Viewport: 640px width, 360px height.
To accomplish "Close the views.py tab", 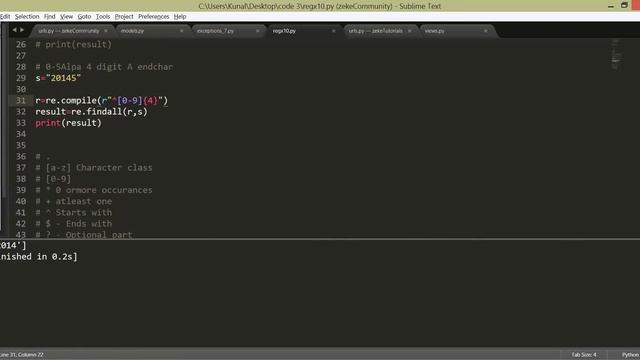I will 485,31.
